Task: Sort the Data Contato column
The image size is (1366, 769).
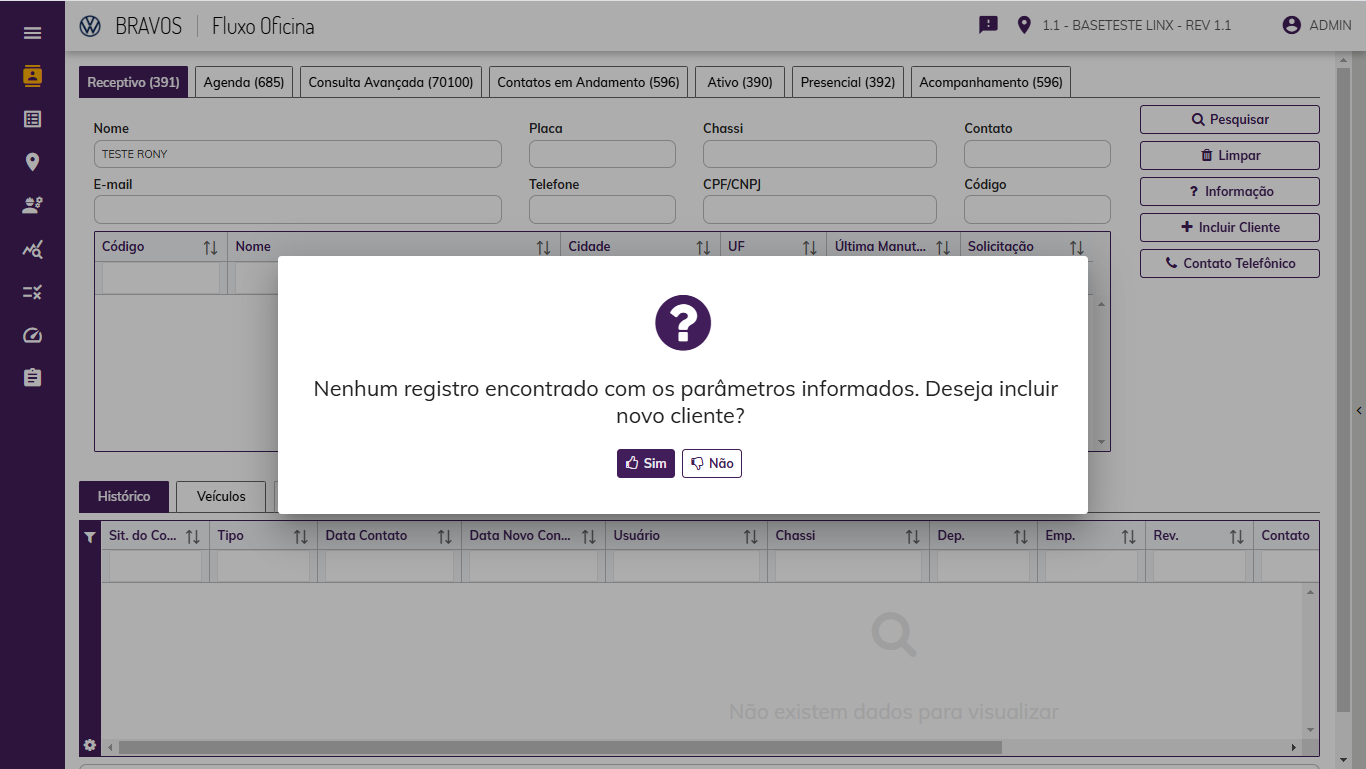Action: (x=444, y=537)
